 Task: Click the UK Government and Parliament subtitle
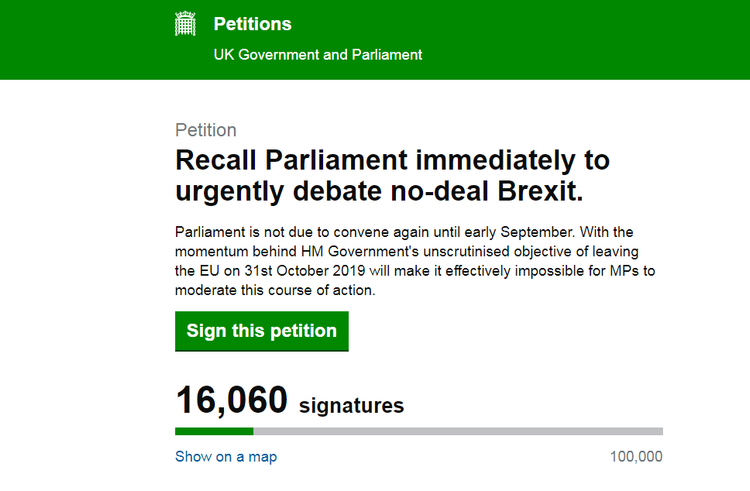click(x=318, y=55)
